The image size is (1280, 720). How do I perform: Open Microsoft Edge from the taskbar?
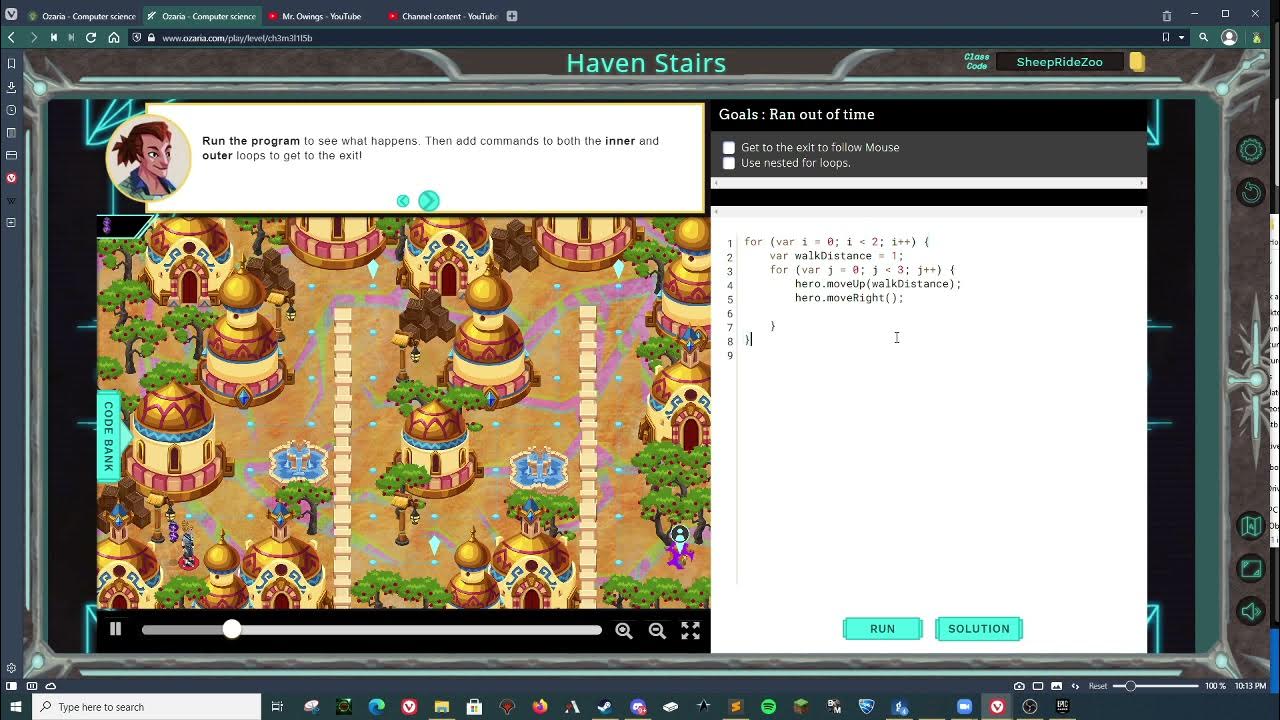pyautogui.click(x=376, y=707)
